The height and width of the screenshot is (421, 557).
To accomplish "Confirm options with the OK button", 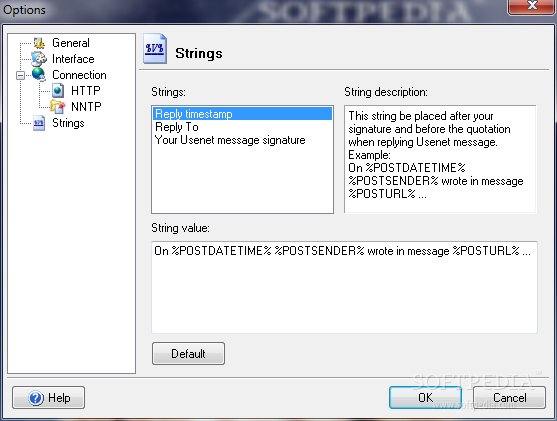I will [425, 398].
